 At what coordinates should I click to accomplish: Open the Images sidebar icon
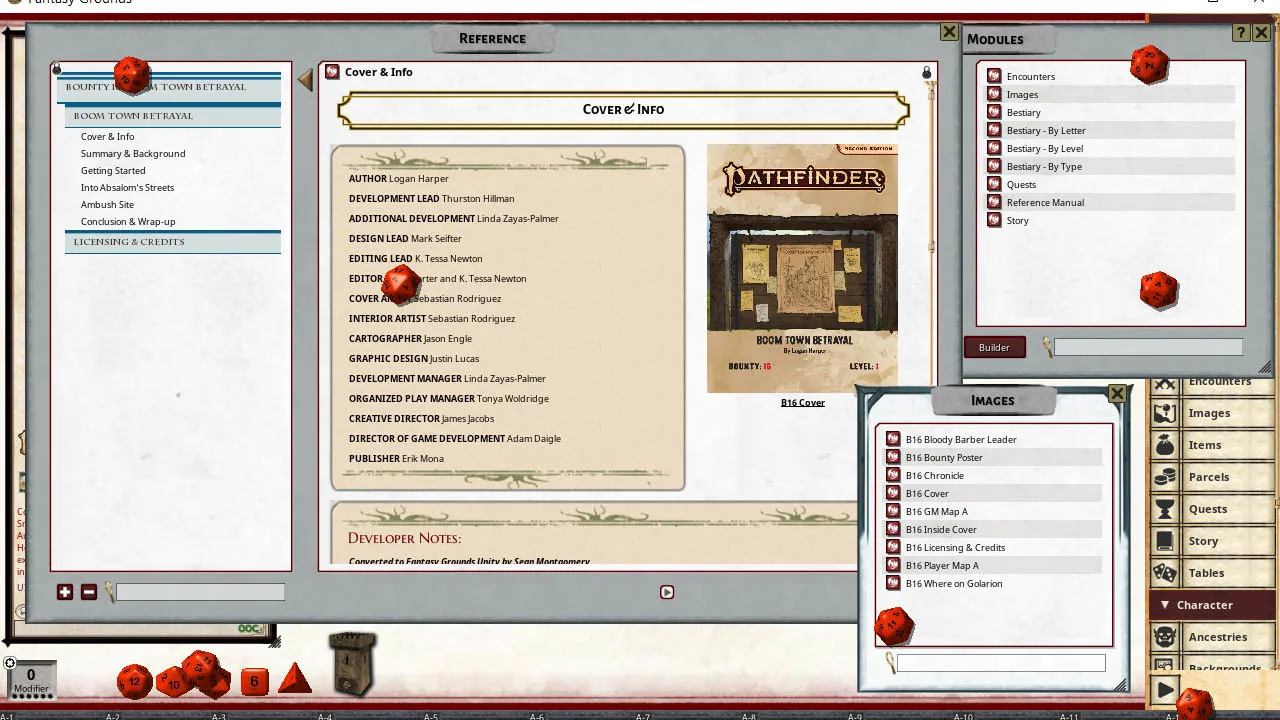pos(1164,413)
